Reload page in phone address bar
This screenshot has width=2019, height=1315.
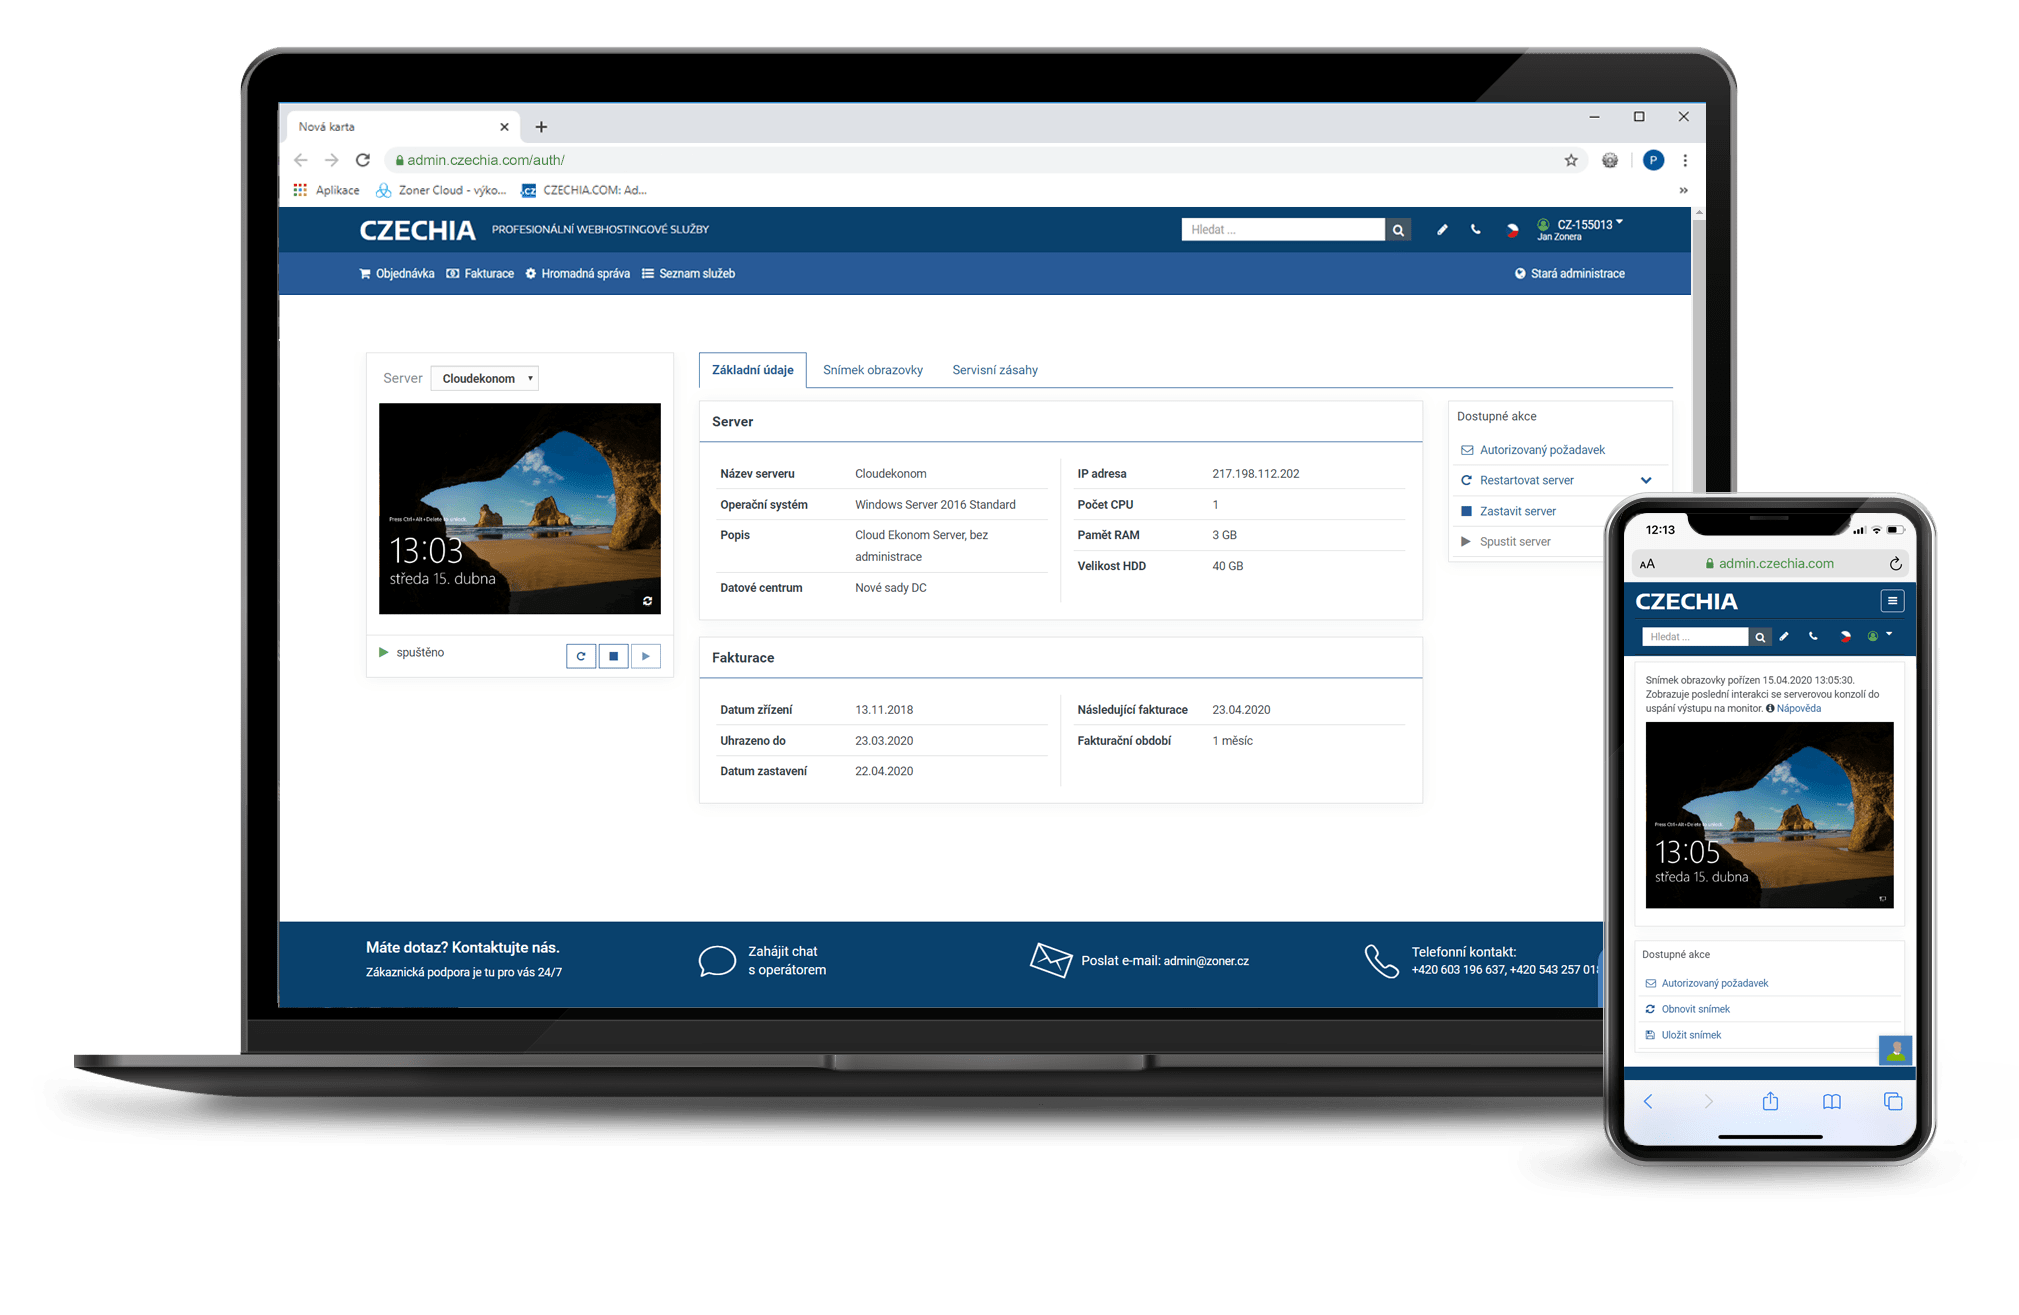[x=1895, y=564]
